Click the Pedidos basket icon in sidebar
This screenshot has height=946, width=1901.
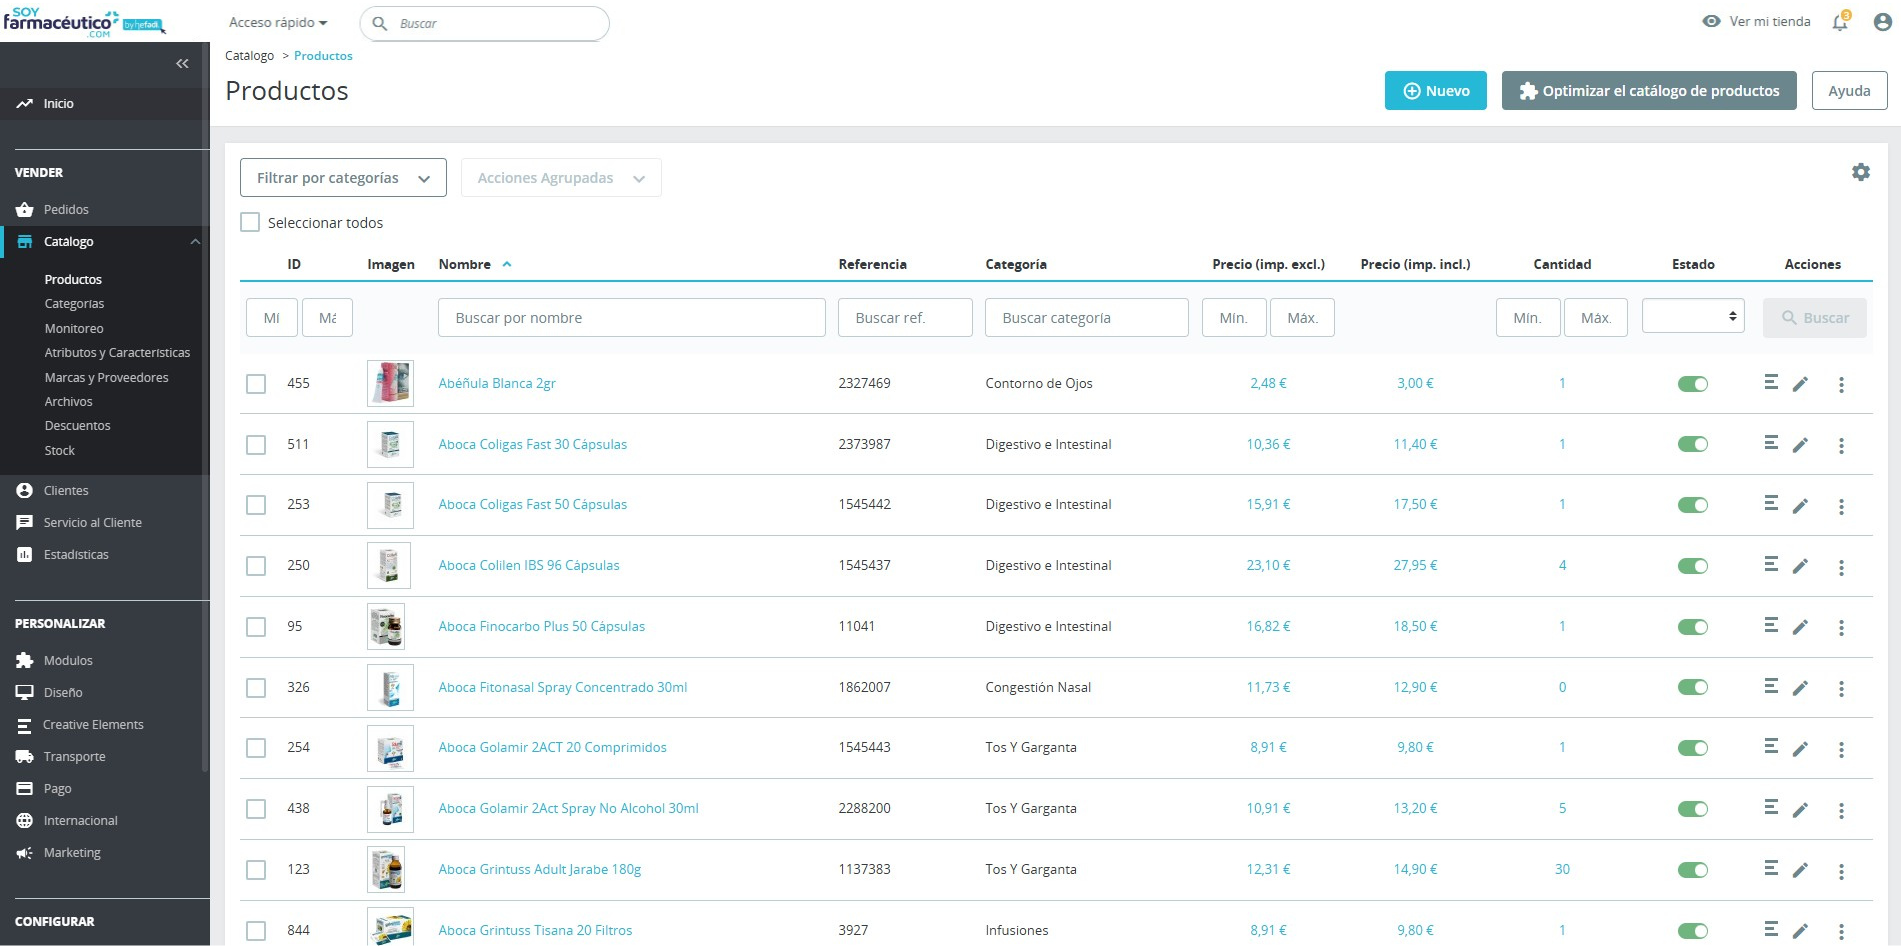[x=25, y=209]
